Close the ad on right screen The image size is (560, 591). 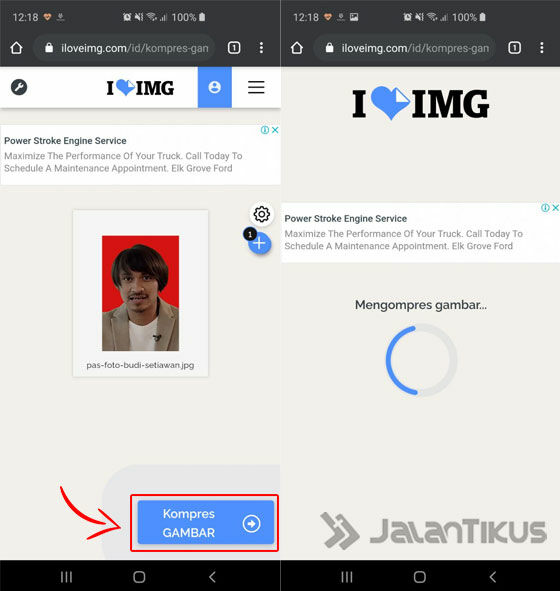click(x=555, y=208)
